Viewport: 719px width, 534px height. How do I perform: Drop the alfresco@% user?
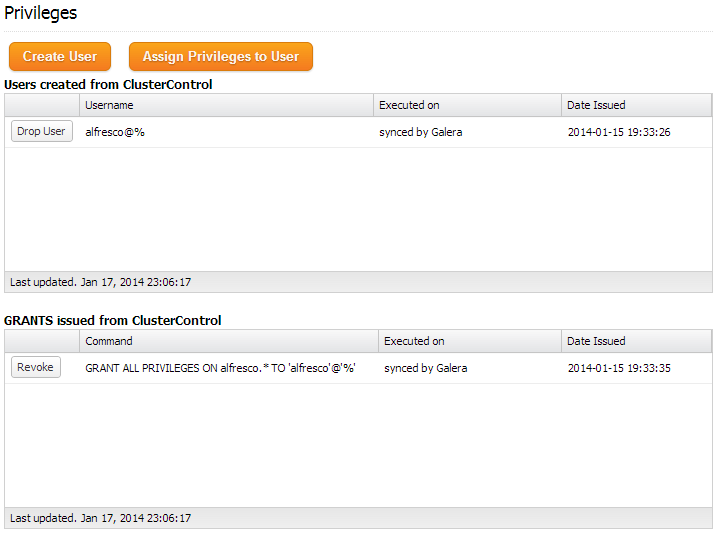coord(42,132)
